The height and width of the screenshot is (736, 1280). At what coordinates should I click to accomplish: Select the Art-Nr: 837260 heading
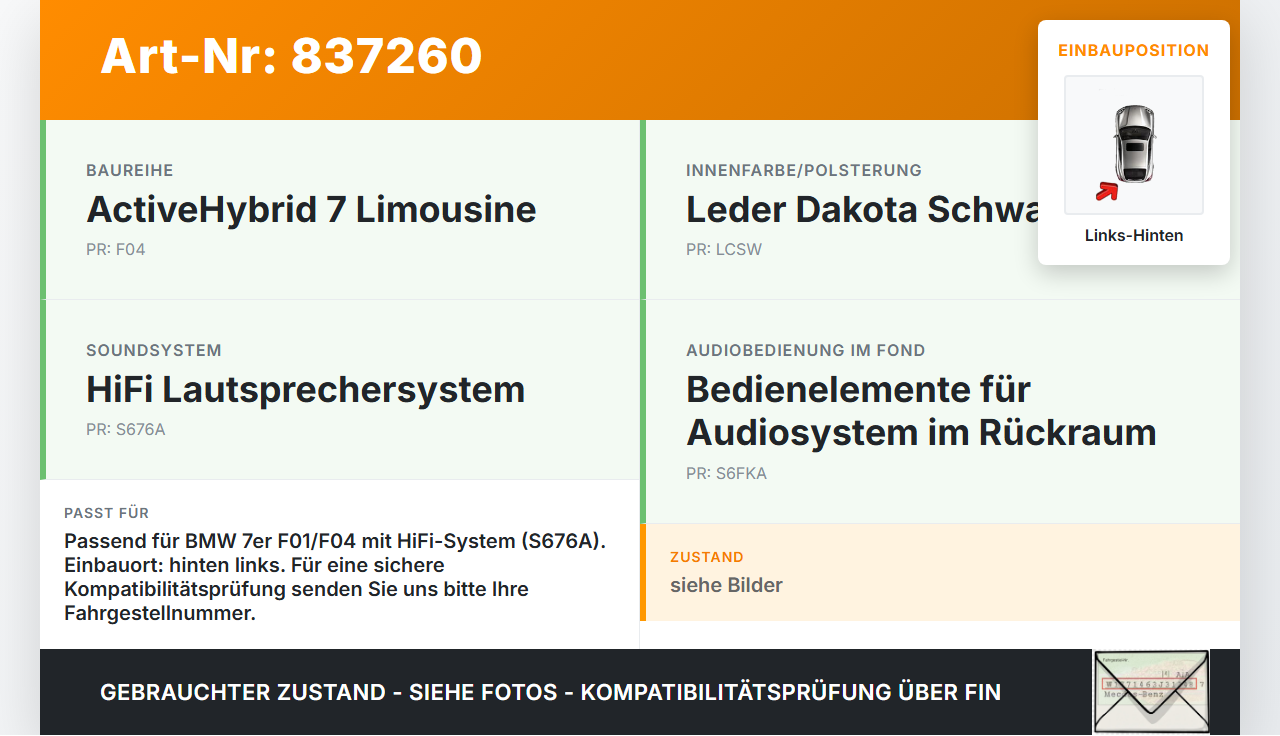[x=291, y=56]
